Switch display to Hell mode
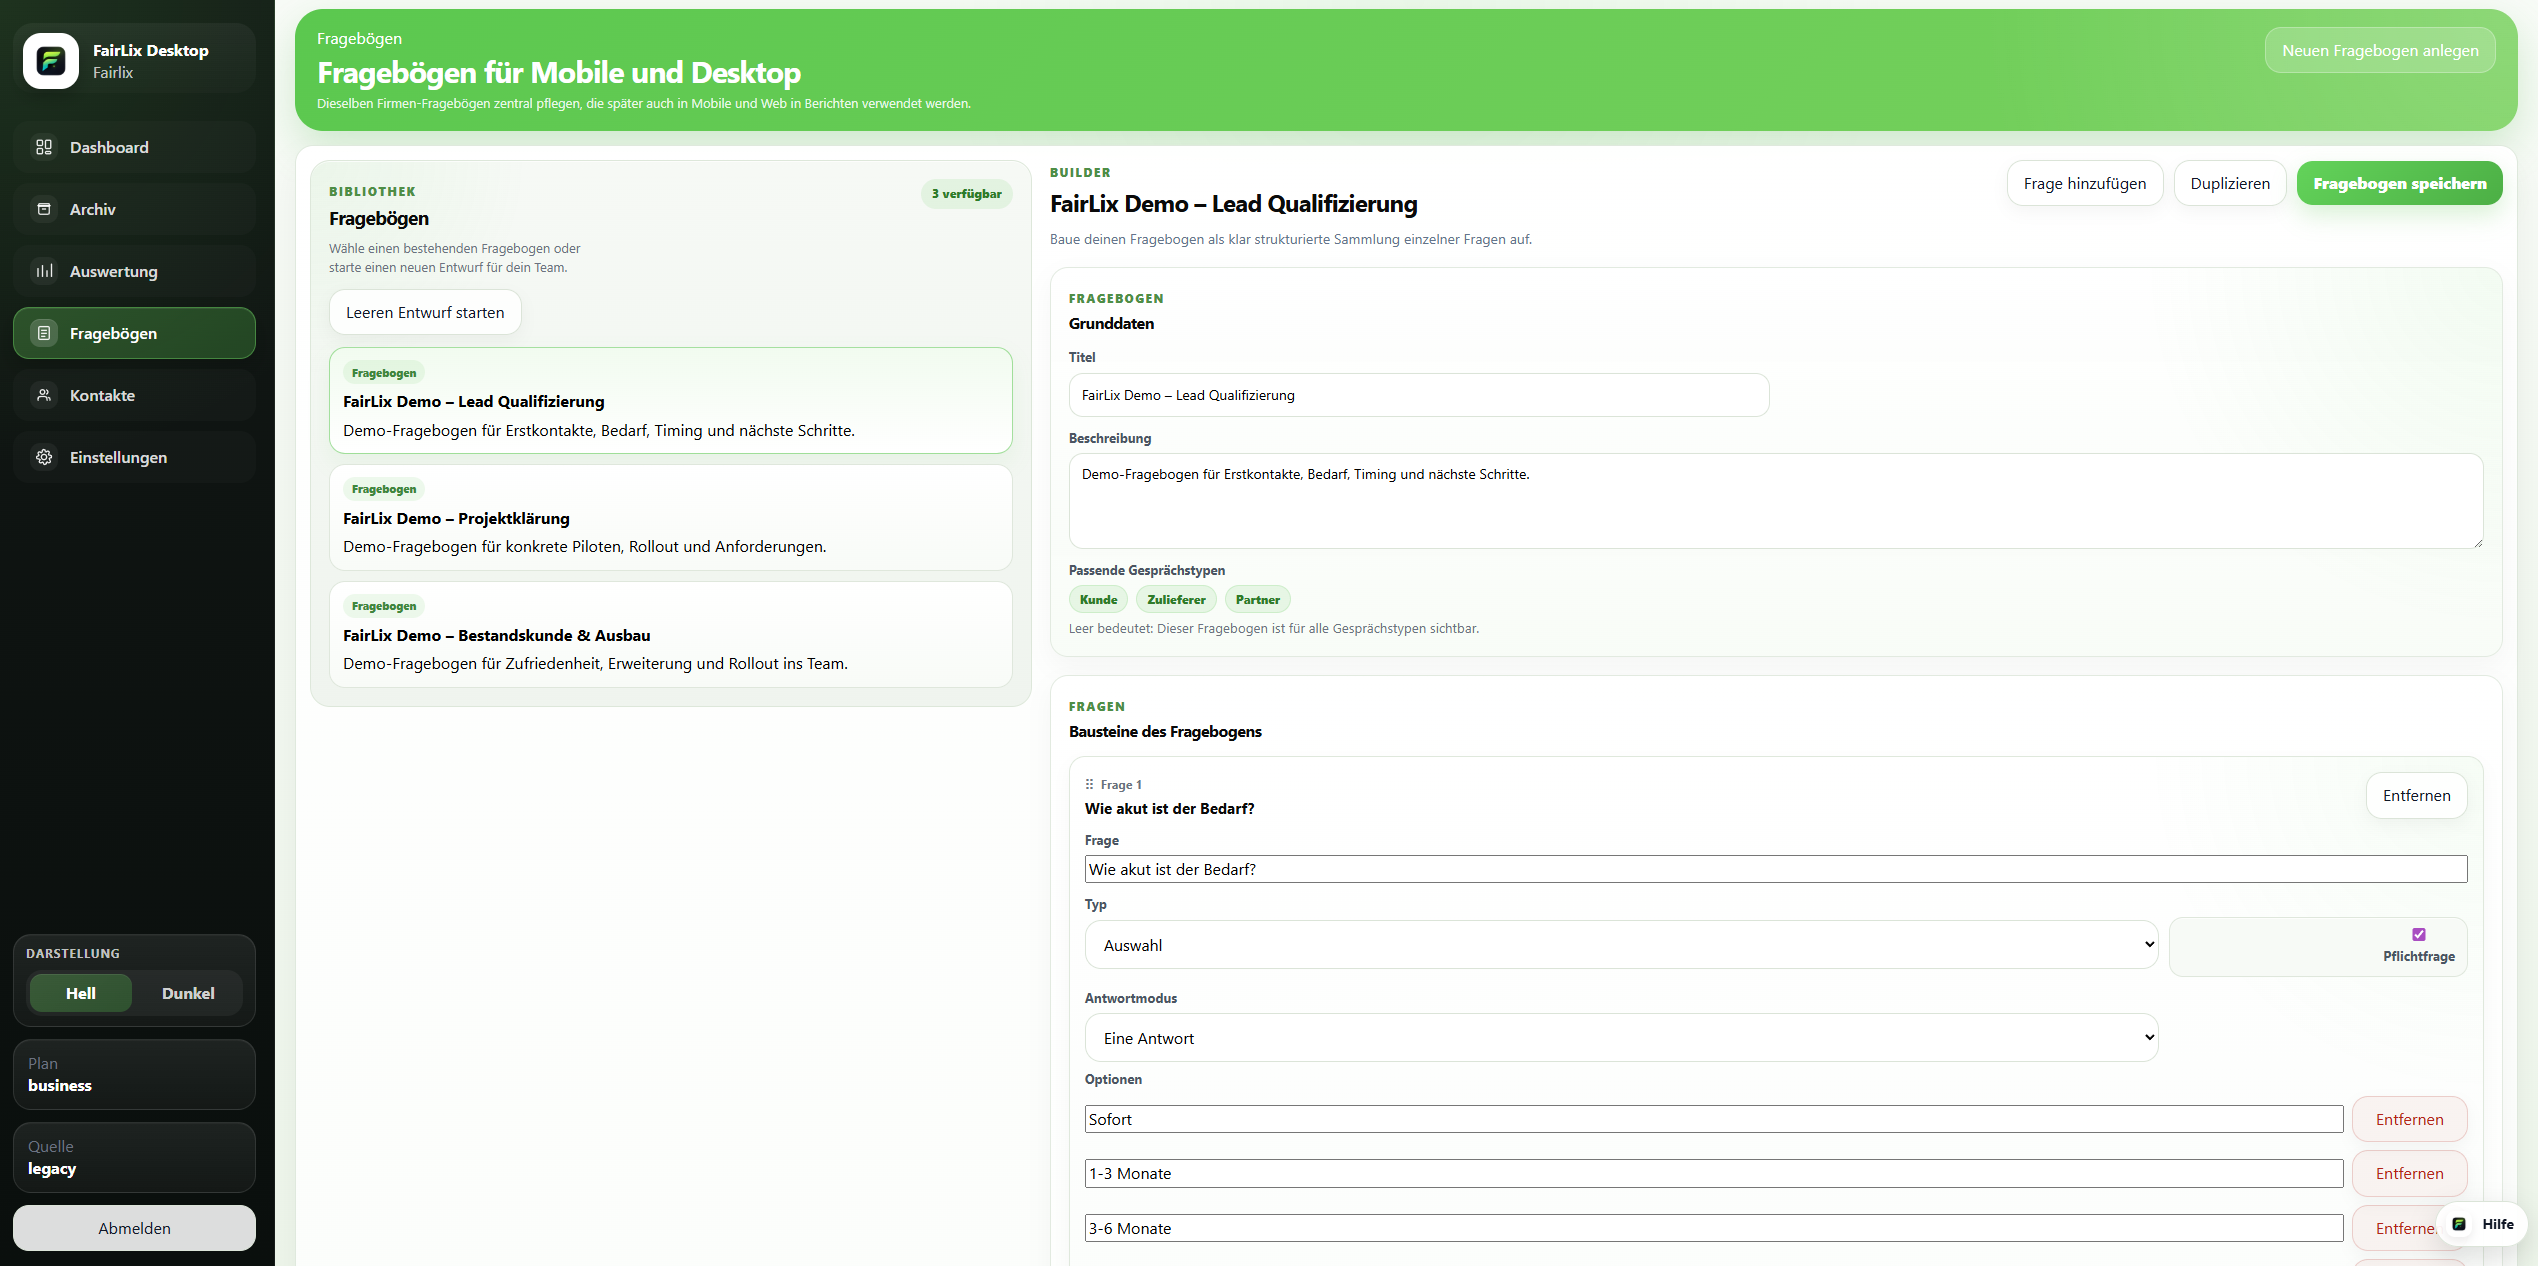 coord(81,993)
